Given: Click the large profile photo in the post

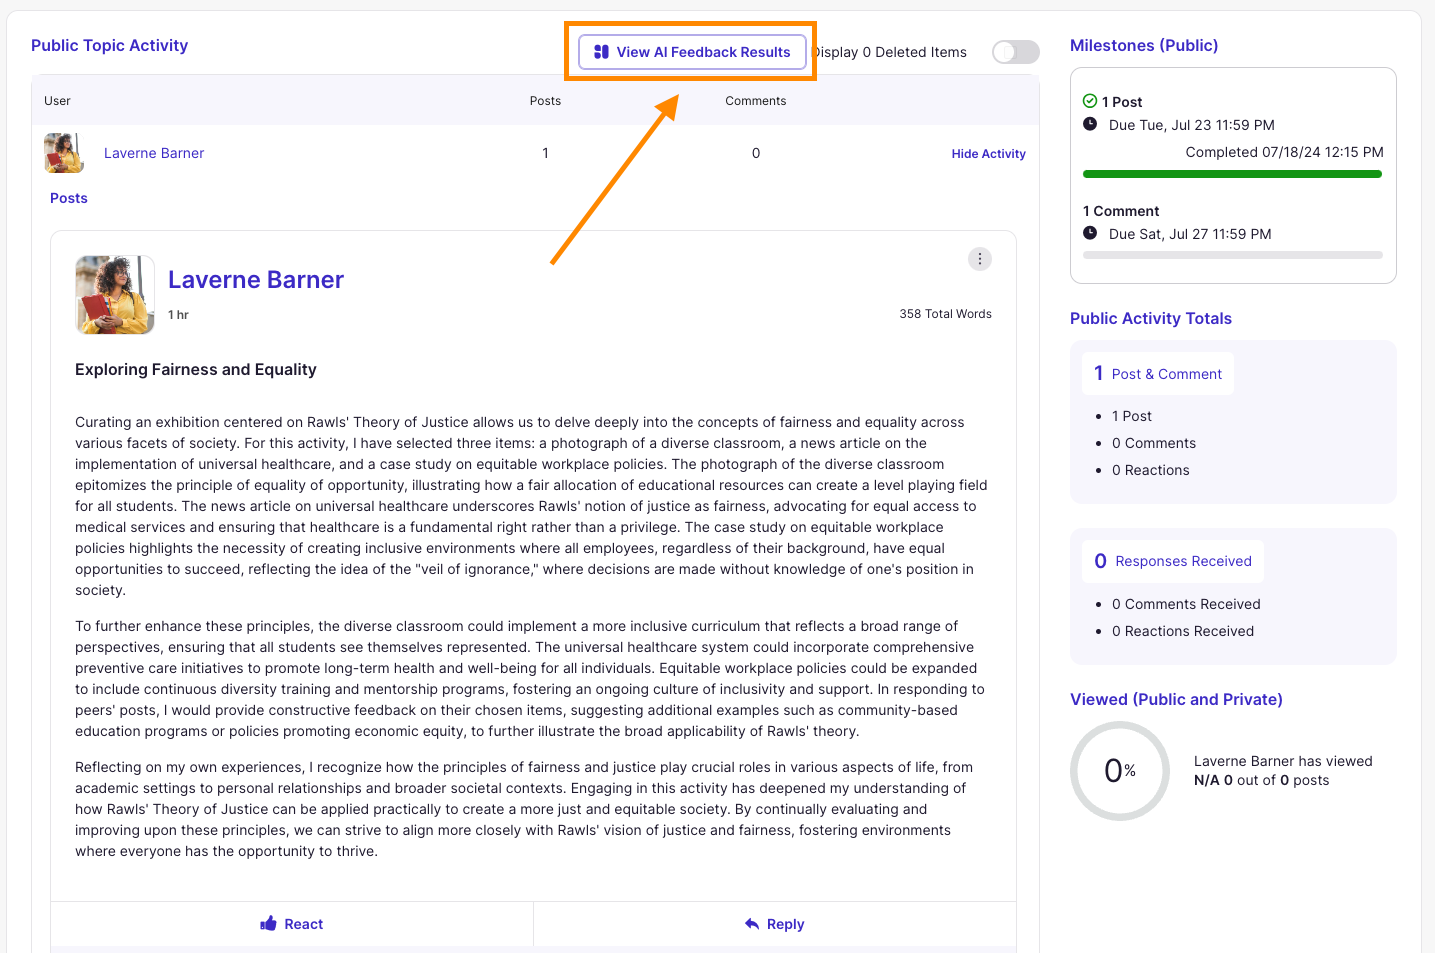Looking at the screenshot, I should tap(115, 294).
